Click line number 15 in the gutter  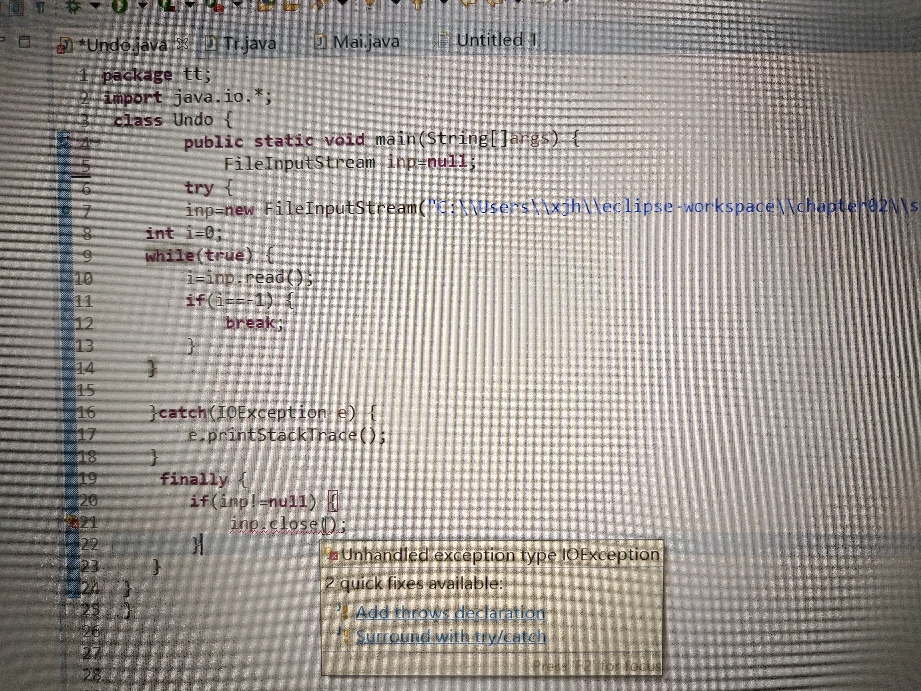(85, 390)
